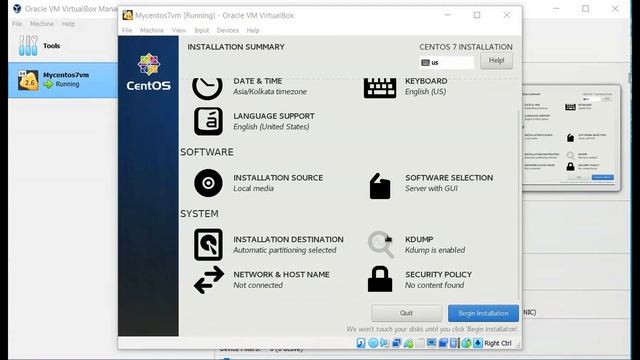640x360 pixels.
Task: Click USB devices status bar icon
Action: coord(409,343)
